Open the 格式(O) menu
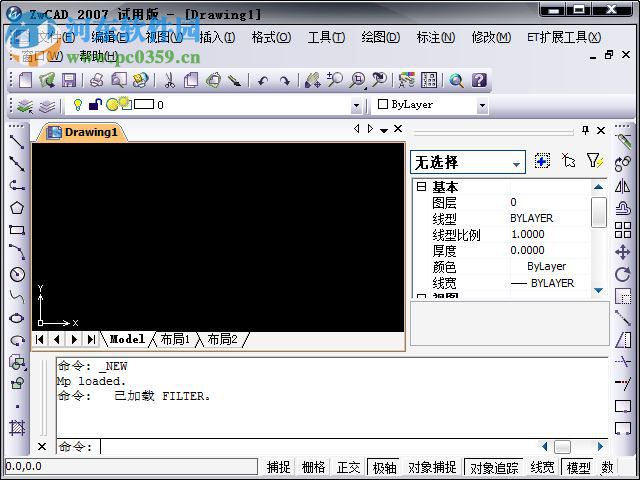Screen dimensions: 640x480 click(x=271, y=38)
